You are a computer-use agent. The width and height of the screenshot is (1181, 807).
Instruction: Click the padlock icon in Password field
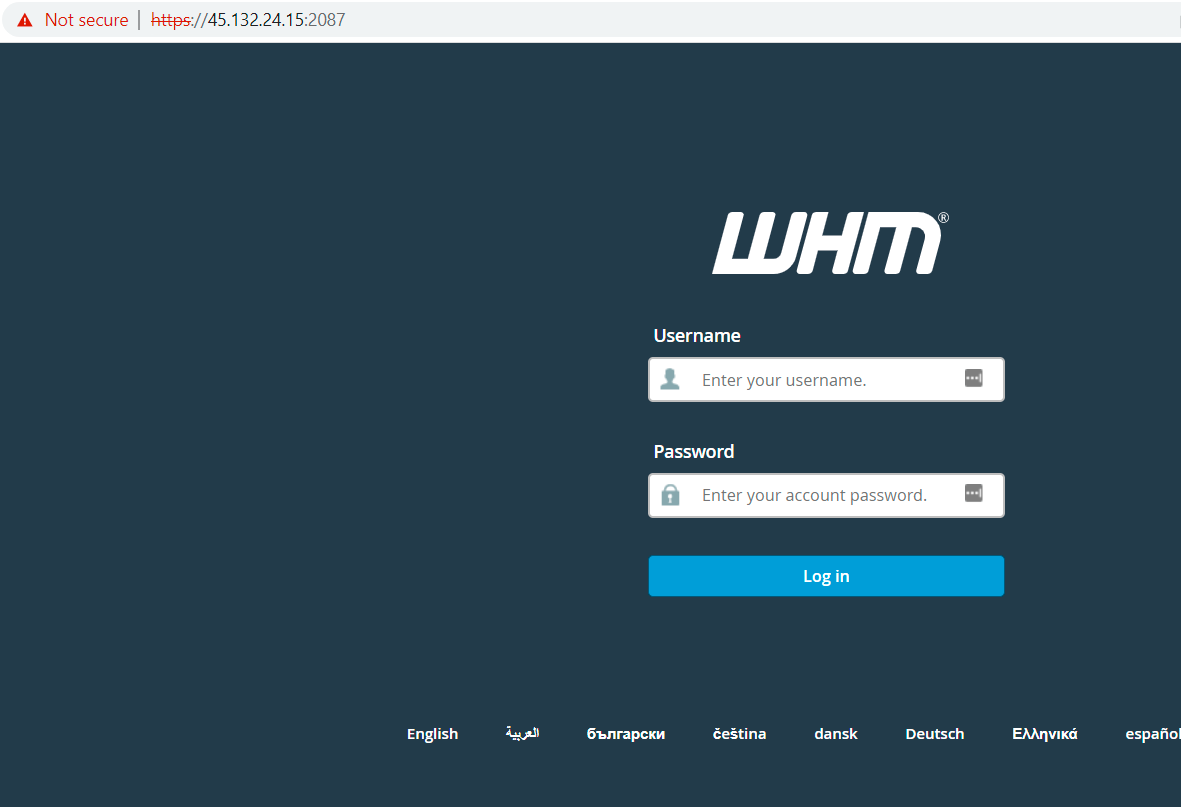670,495
